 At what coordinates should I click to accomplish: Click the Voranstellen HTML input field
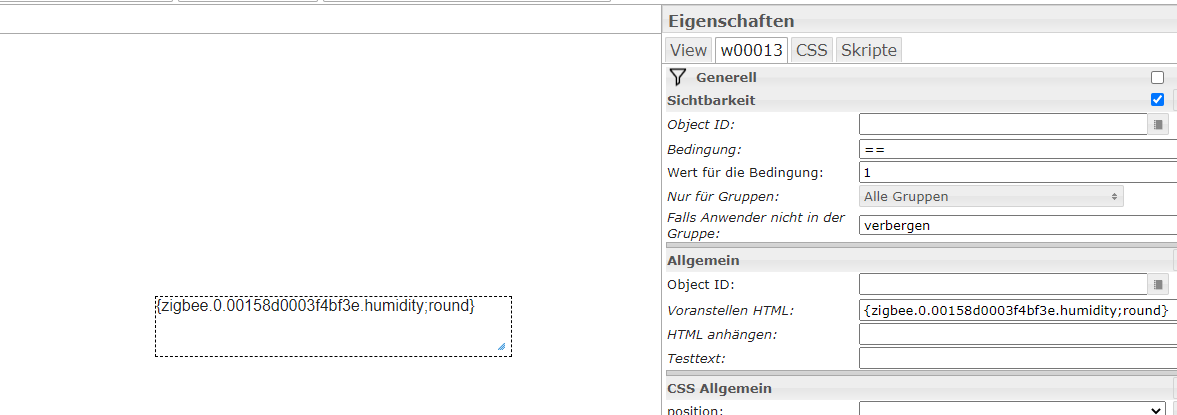pos(1018,310)
